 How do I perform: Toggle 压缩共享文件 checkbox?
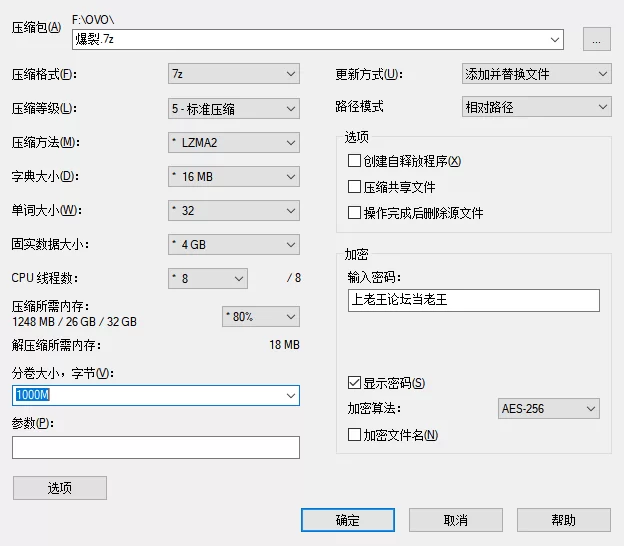pyautogui.click(x=354, y=187)
